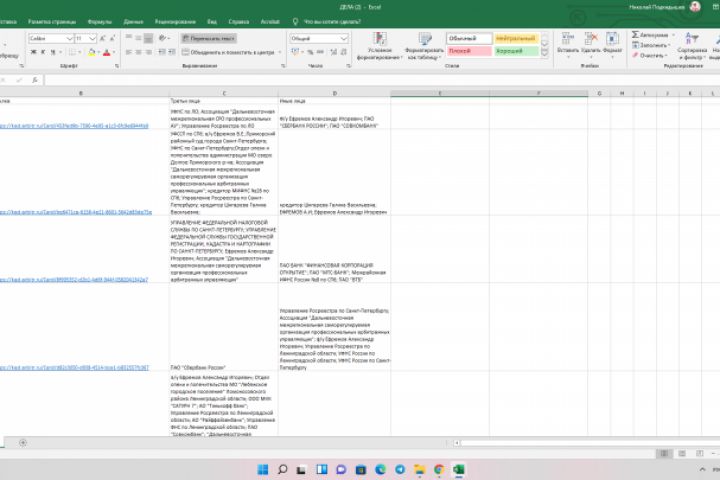Viewport: 720px width, 480px height.
Task: Click Удалить cells button
Action: tap(591, 45)
